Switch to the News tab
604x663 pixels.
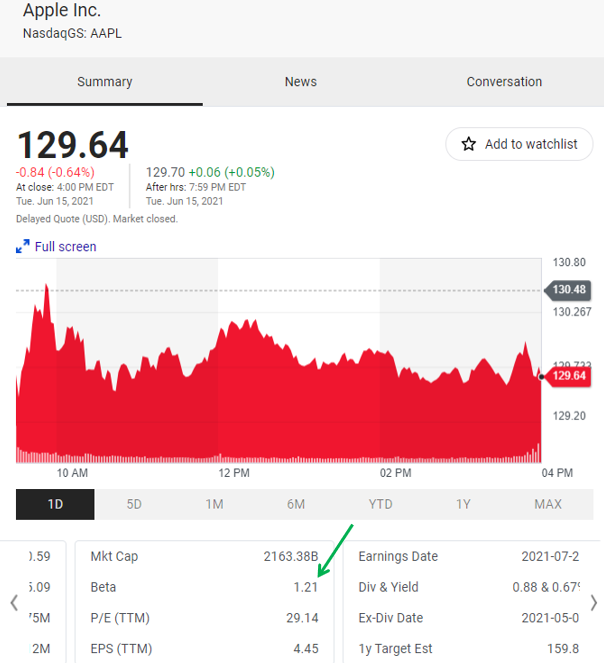[301, 82]
